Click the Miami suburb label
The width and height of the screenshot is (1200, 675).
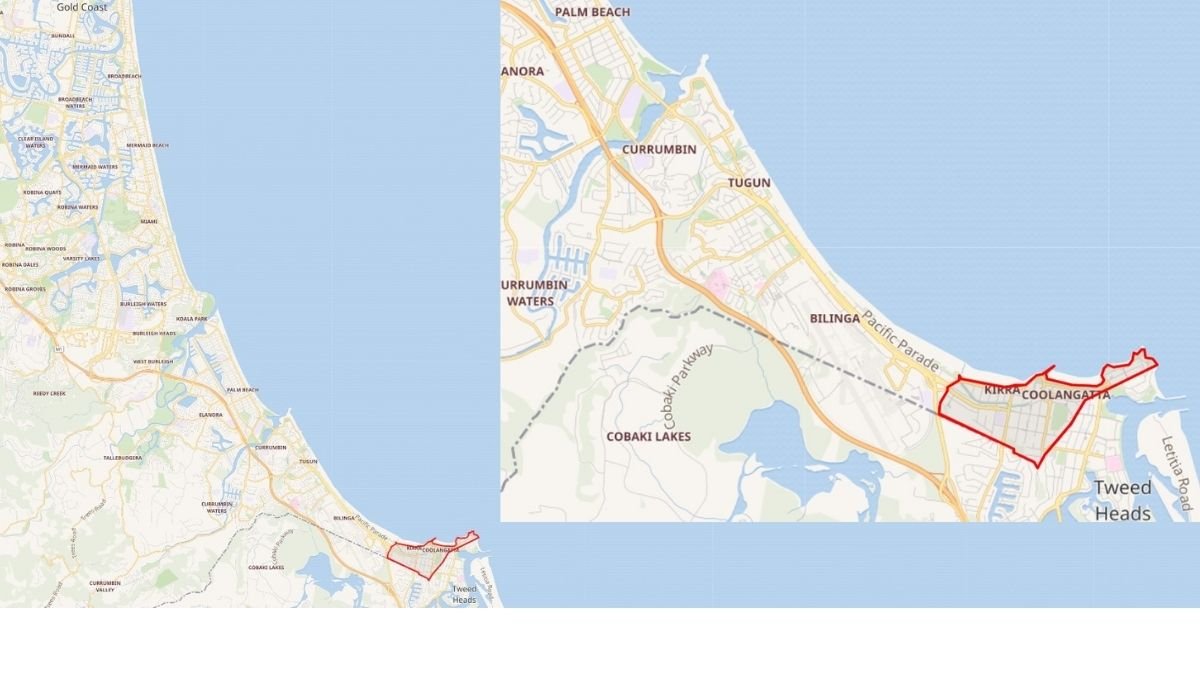click(149, 221)
